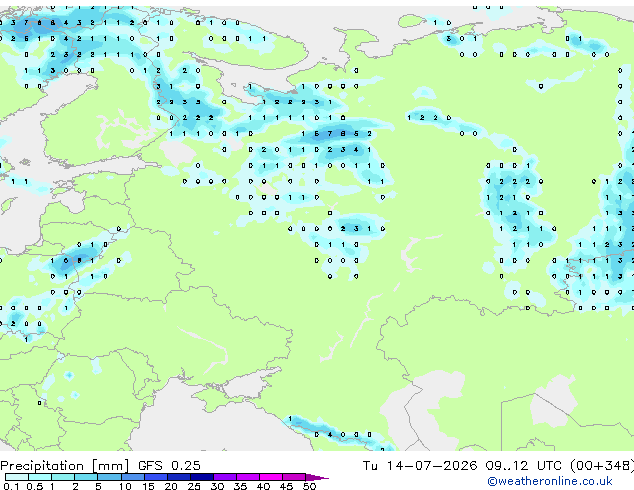Select the palest swatch between 0.1 and 0.5
Screen dimensions: 634x490
click(x=17, y=477)
